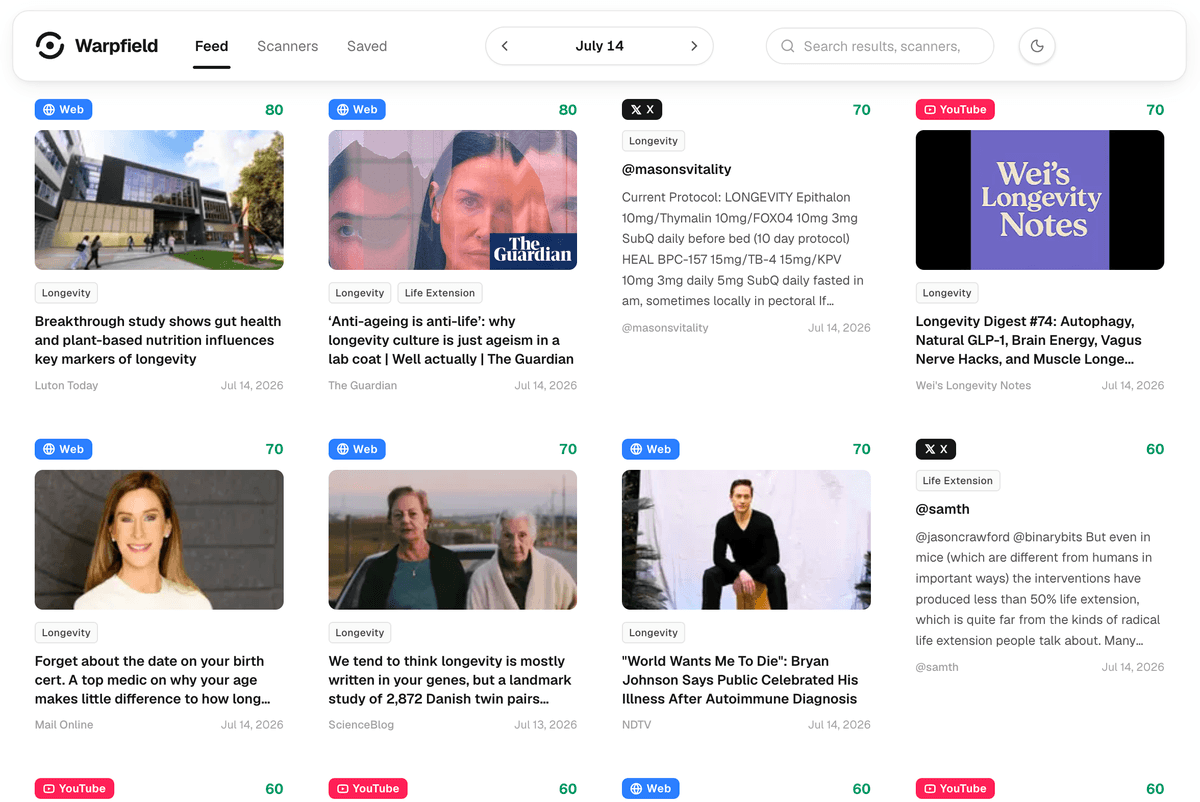1200x802 pixels.
Task: Click the 'ScienceBlog' source name
Action: 361,725
